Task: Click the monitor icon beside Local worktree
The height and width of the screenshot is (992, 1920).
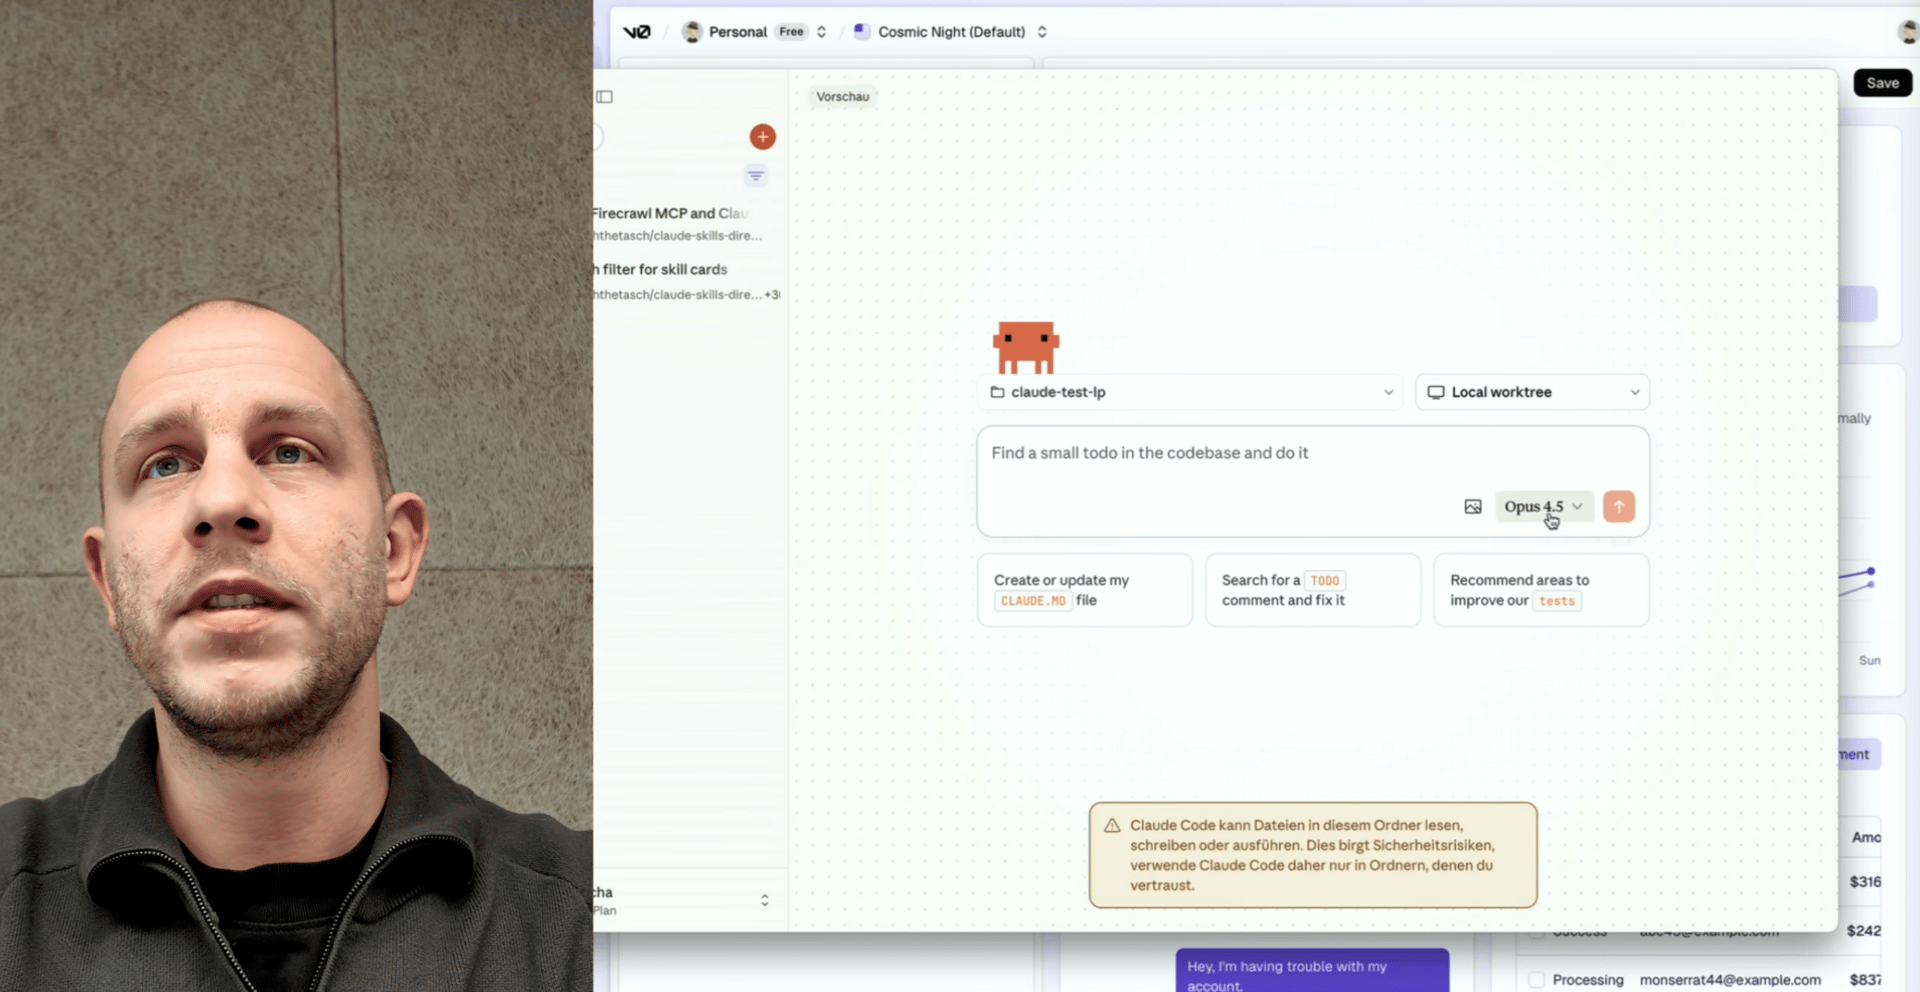Action: [1436, 392]
